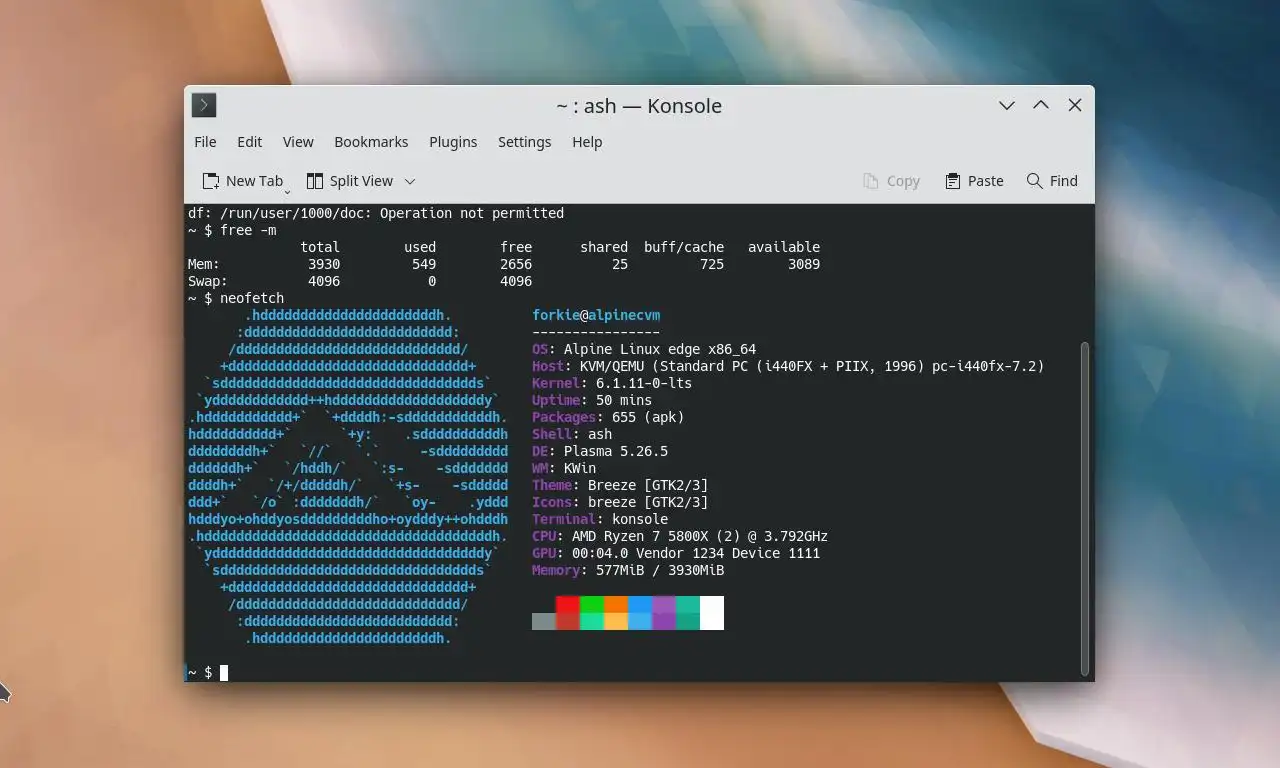Click the 'Plasma 5.26.5' DE text
Image resolution: width=1280 pixels, height=768 pixels.
click(x=616, y=451)
